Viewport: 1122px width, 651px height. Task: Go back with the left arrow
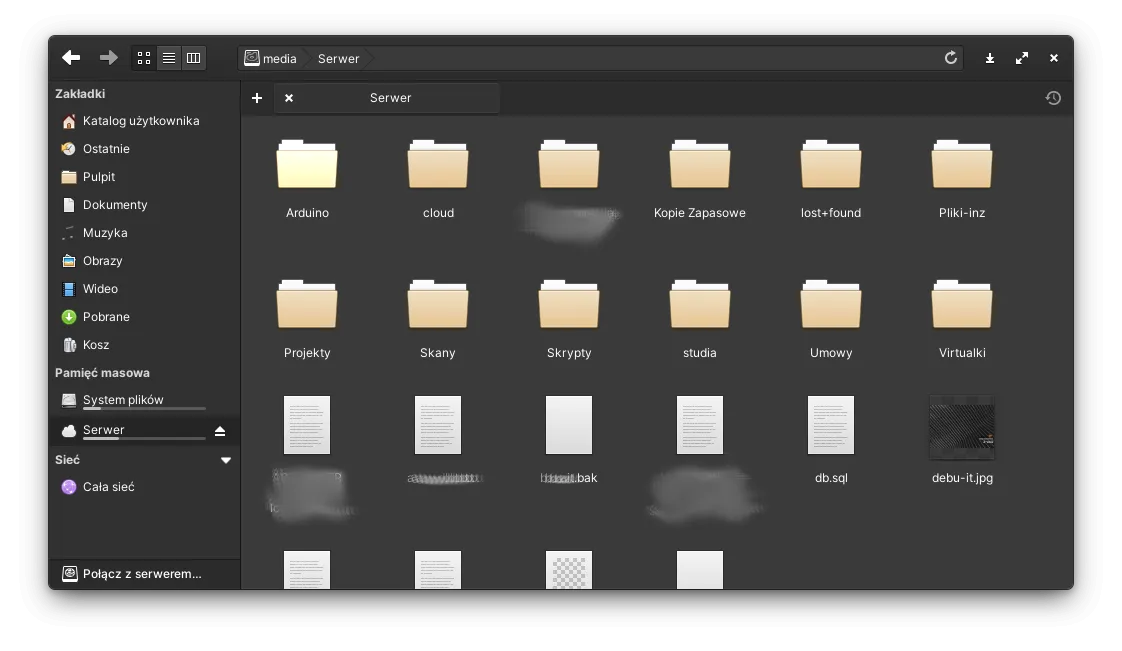point(71,58)
